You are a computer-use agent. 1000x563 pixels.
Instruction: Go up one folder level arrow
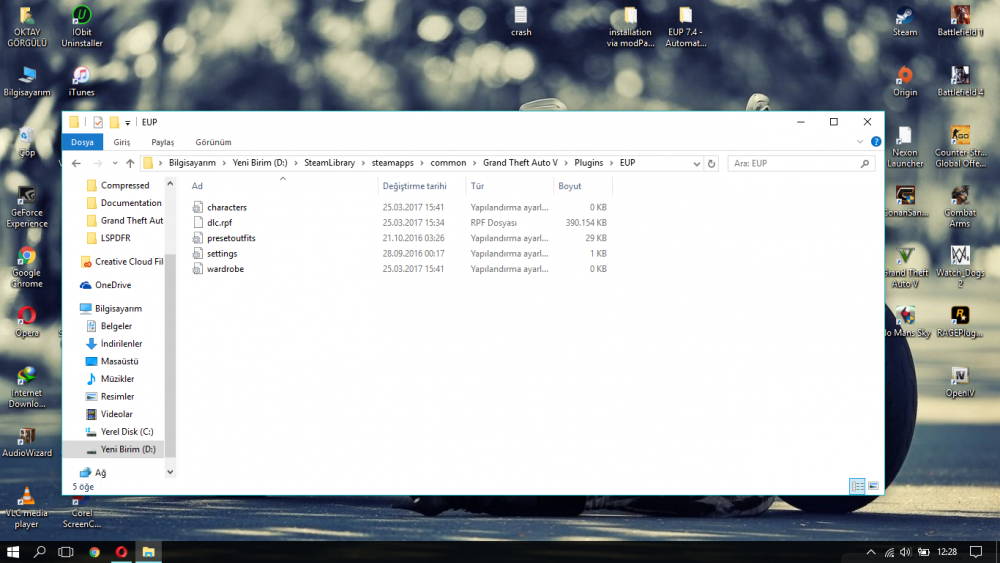[130, 163]
